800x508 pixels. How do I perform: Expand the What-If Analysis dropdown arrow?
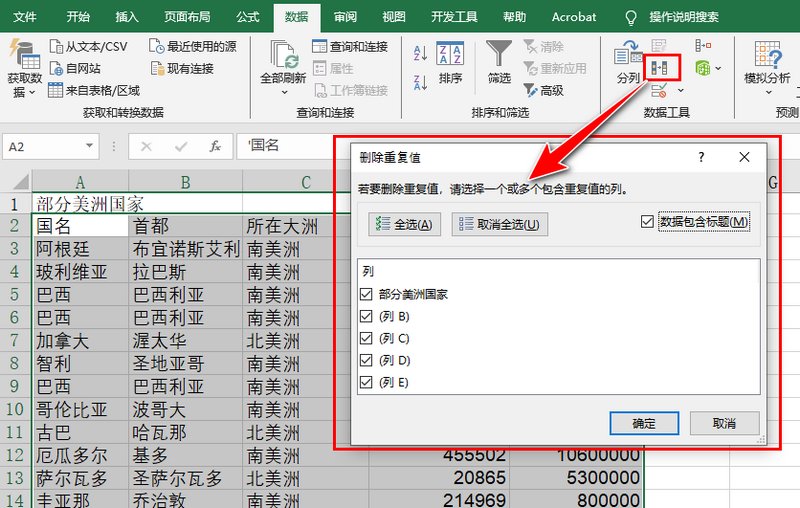pyautogui.click(x=768, y=93)
